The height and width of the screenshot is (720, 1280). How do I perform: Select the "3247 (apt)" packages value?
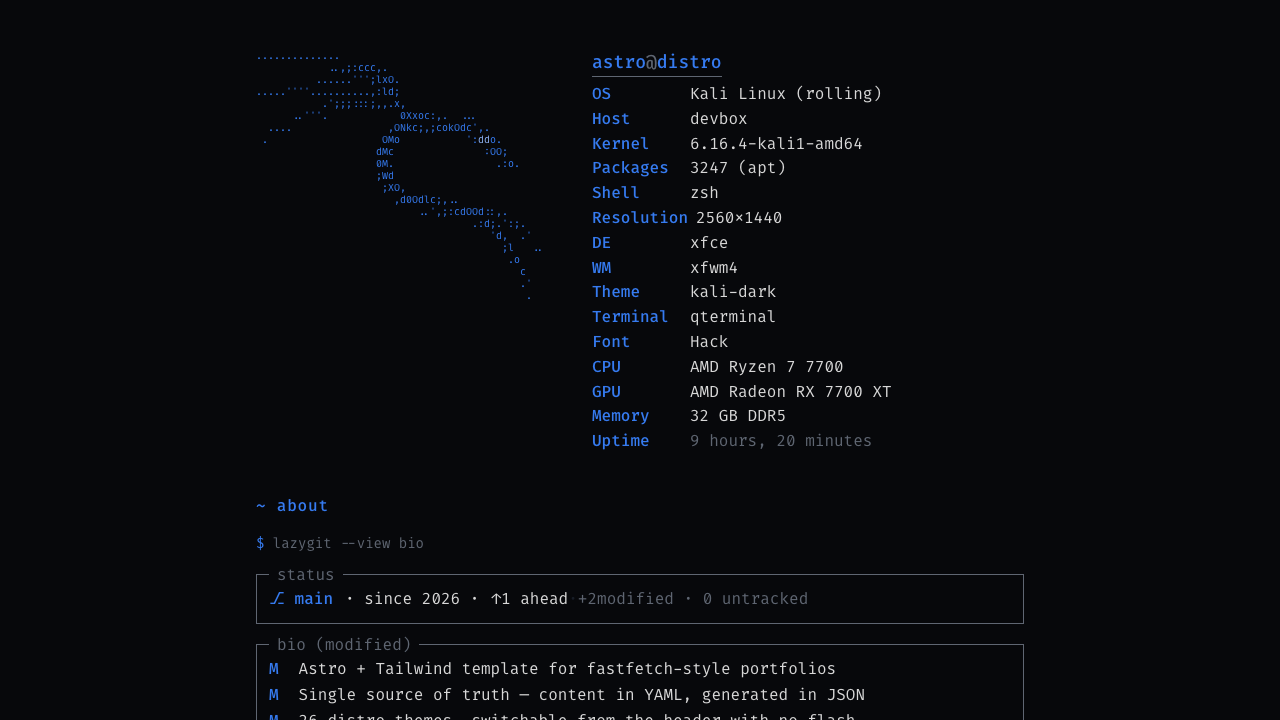[x=738, y=168]
